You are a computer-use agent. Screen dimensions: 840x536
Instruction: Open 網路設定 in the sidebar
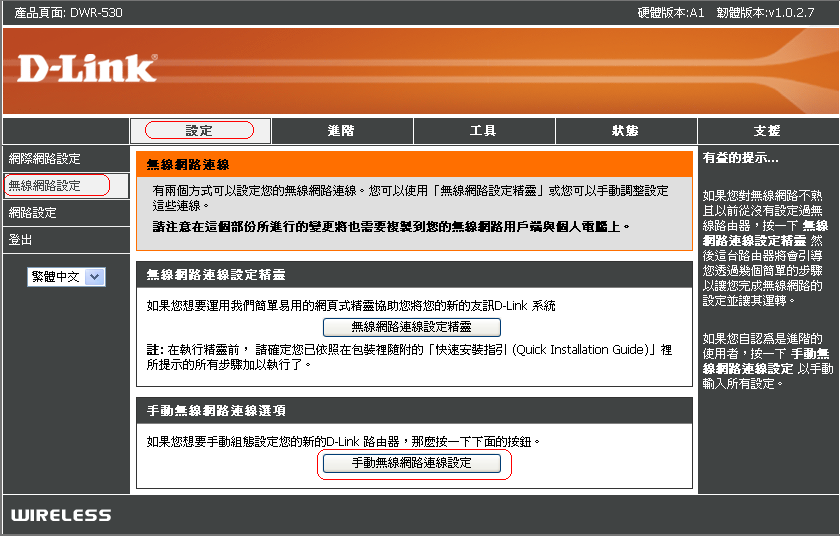pos(66,213)
